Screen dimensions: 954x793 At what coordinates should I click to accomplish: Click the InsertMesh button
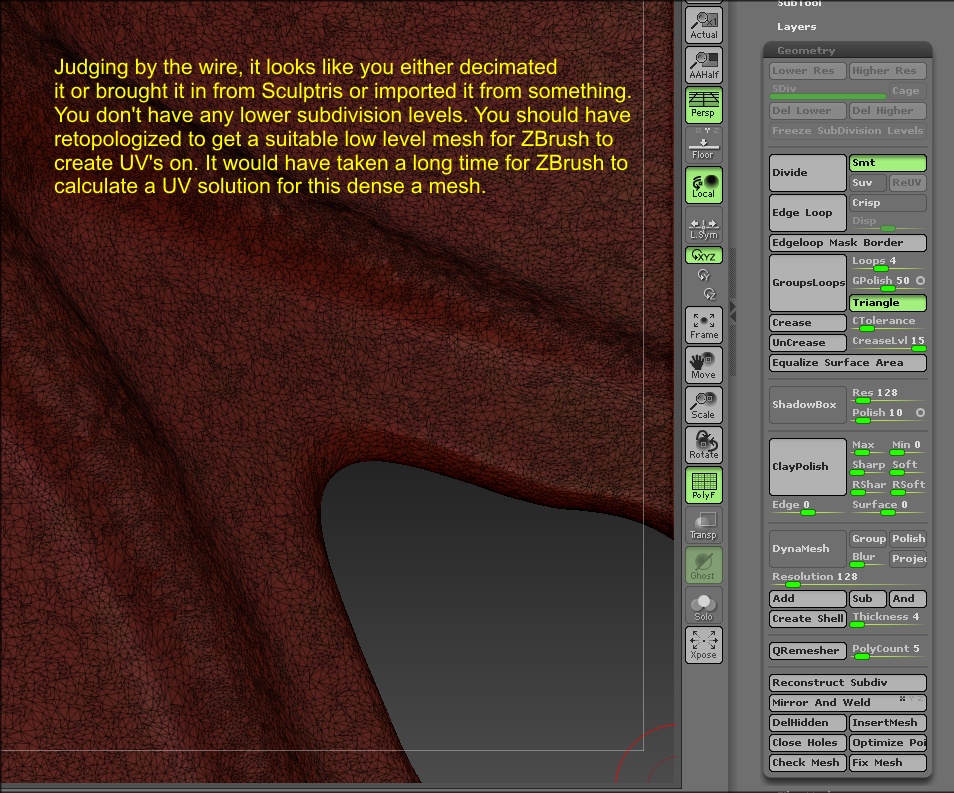(888, 723)
